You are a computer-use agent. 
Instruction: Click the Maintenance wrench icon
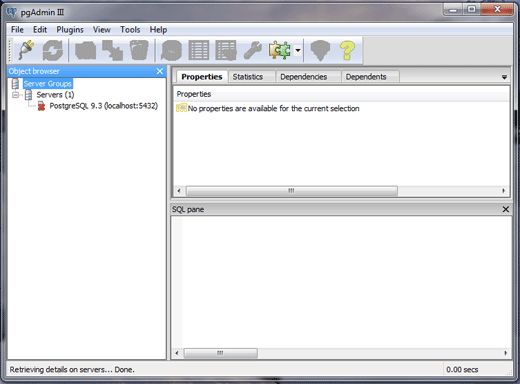[x=253, y=50]
